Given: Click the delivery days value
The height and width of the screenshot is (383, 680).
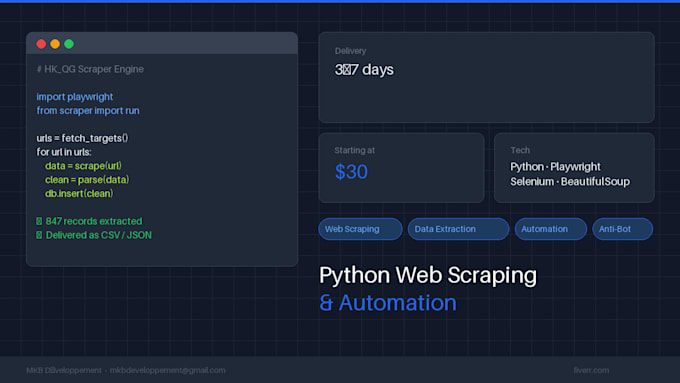Looking at the screenshot, I should [364, 70].
